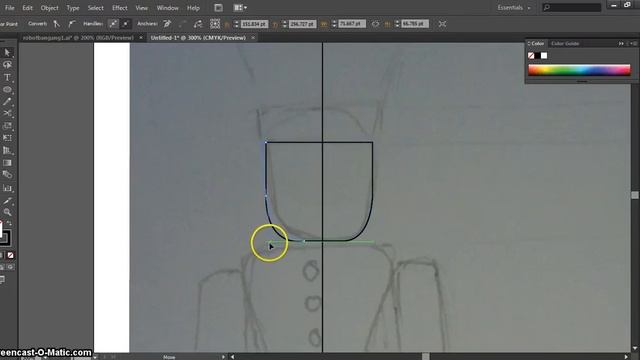Open the Type menu
This screenshot has width=640, height=360.
(x=73, y=8)
